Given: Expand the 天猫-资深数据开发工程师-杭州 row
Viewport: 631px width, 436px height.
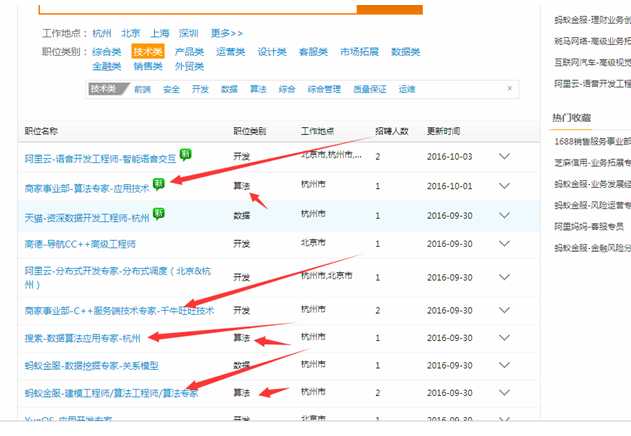Looking at the screenshot, I should click(x=504, y=216).
